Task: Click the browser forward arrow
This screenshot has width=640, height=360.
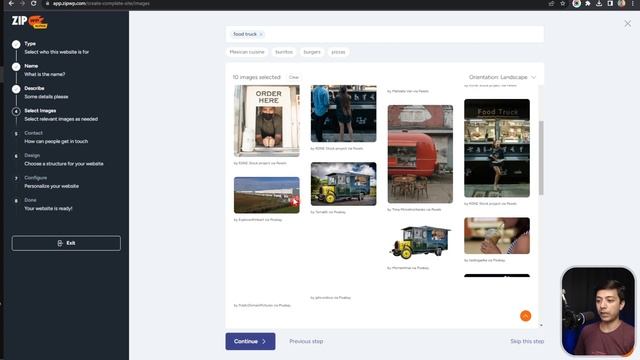Action: pos(22,3)
